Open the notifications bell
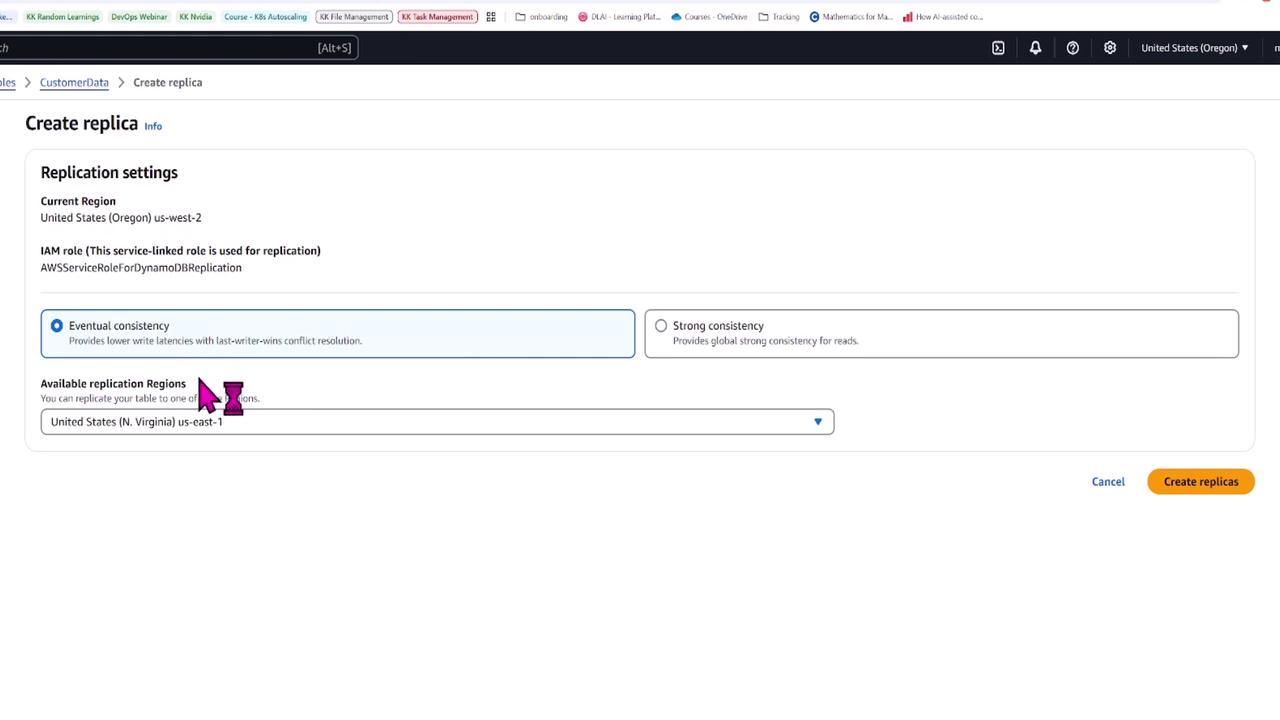1280x720 pixels. pyautogui.click(x=1035, y=48)
